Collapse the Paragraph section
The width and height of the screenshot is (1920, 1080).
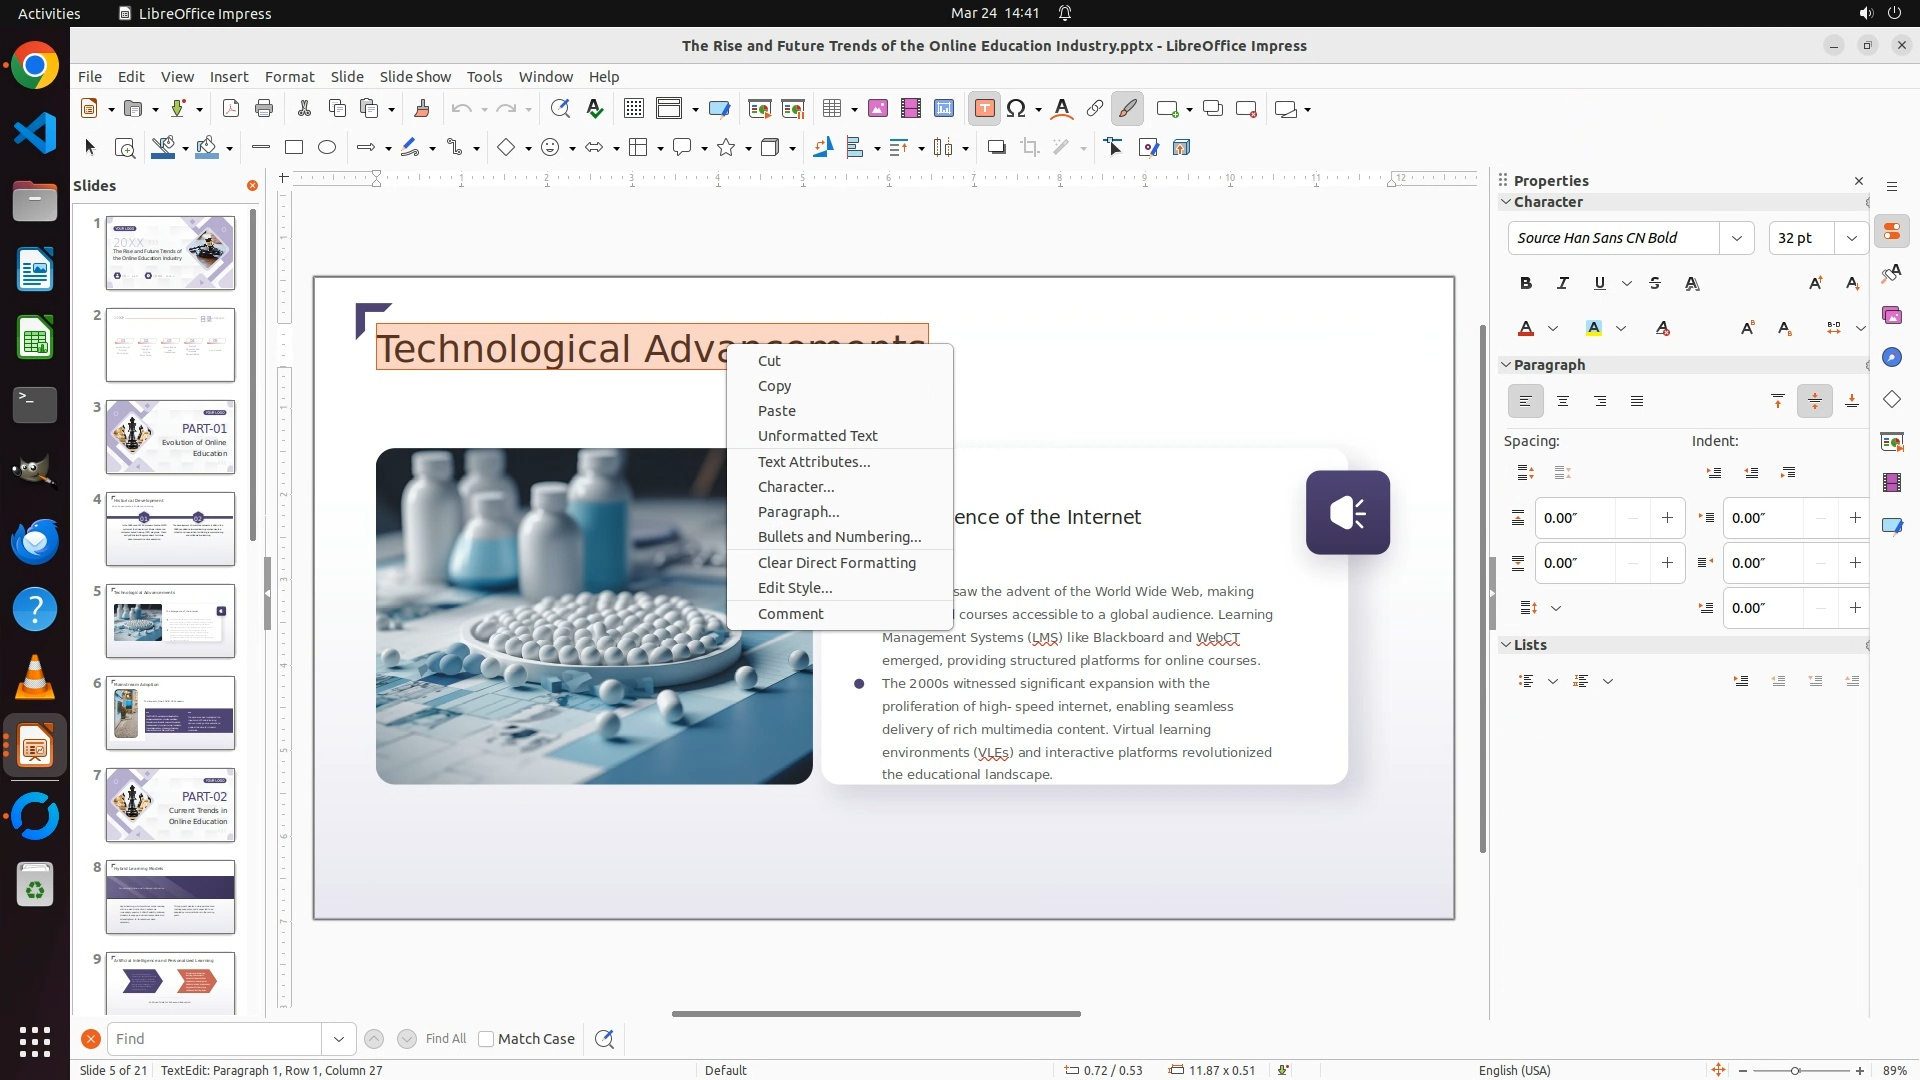click(1506, 365)
